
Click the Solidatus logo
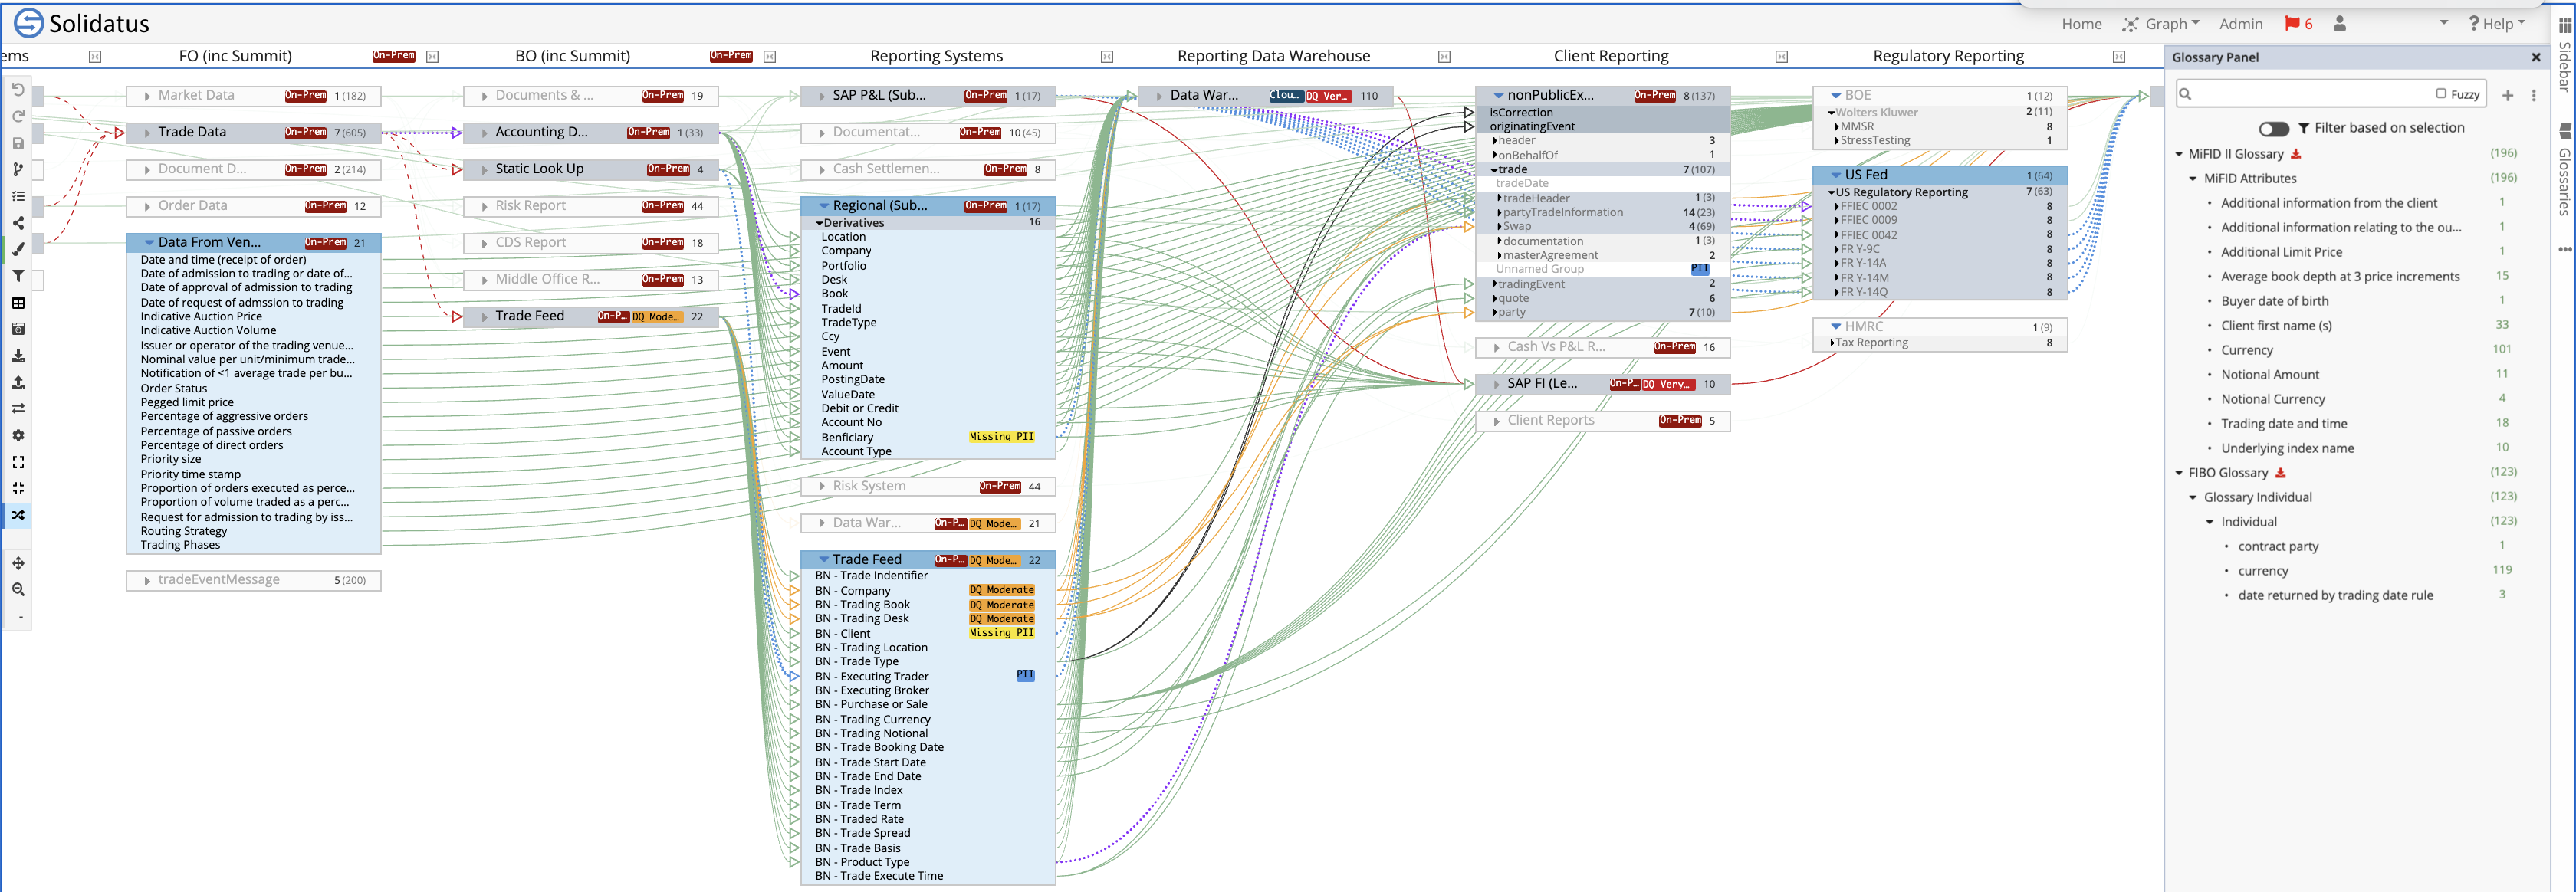80,23
